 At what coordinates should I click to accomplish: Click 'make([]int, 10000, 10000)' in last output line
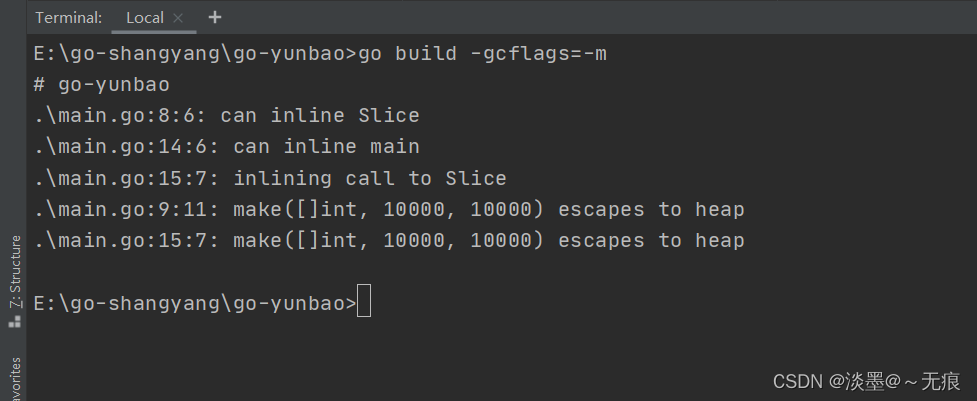click(389, 241)
